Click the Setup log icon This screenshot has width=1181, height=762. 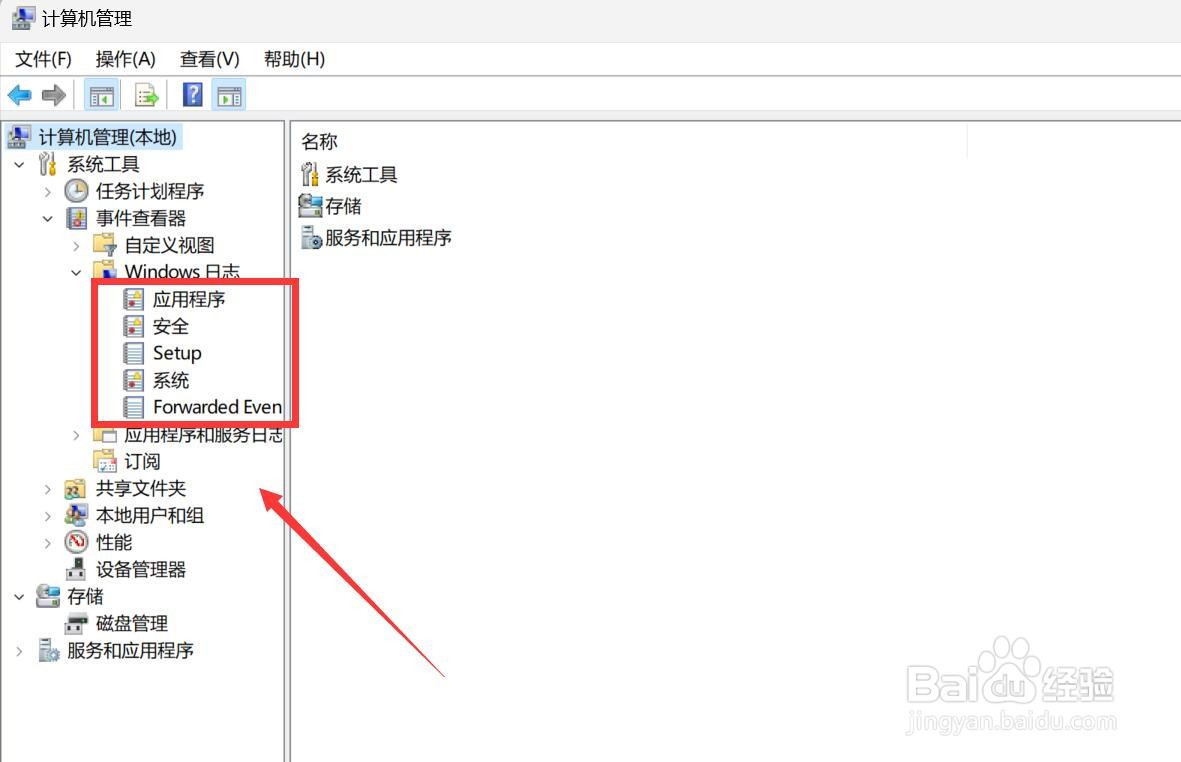pos(133,353)
